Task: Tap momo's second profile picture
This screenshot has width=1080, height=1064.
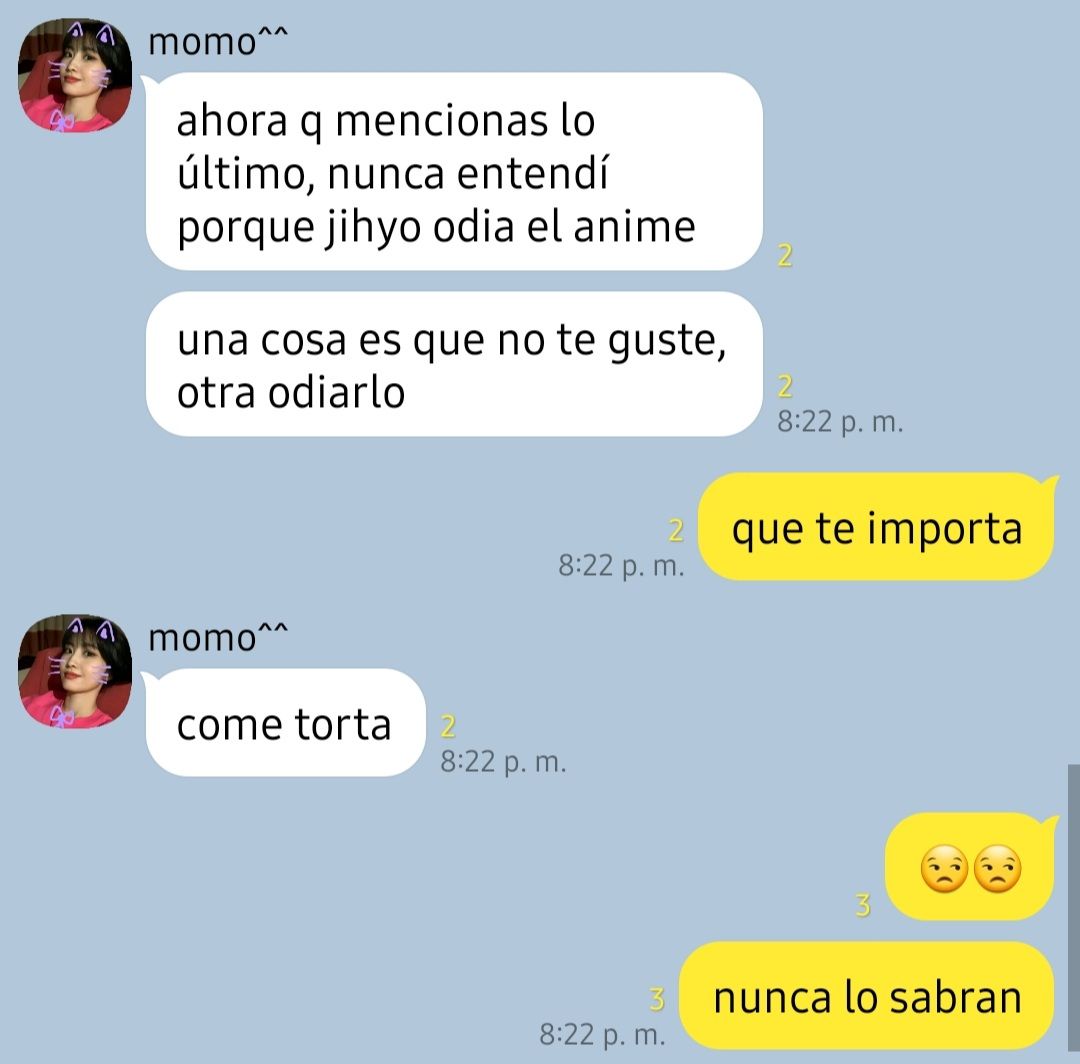Action: pyautogui.click(x=74, y=671)
